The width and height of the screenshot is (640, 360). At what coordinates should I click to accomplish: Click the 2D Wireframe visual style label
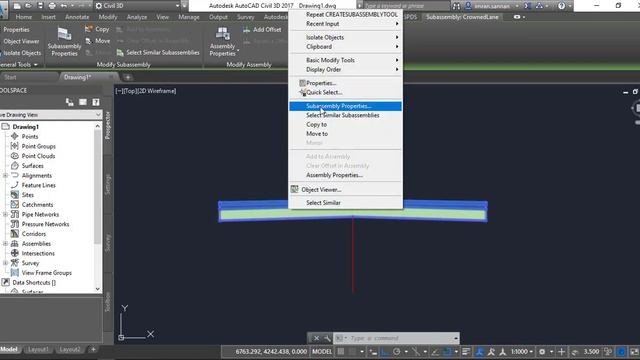[x=158, y=91]
